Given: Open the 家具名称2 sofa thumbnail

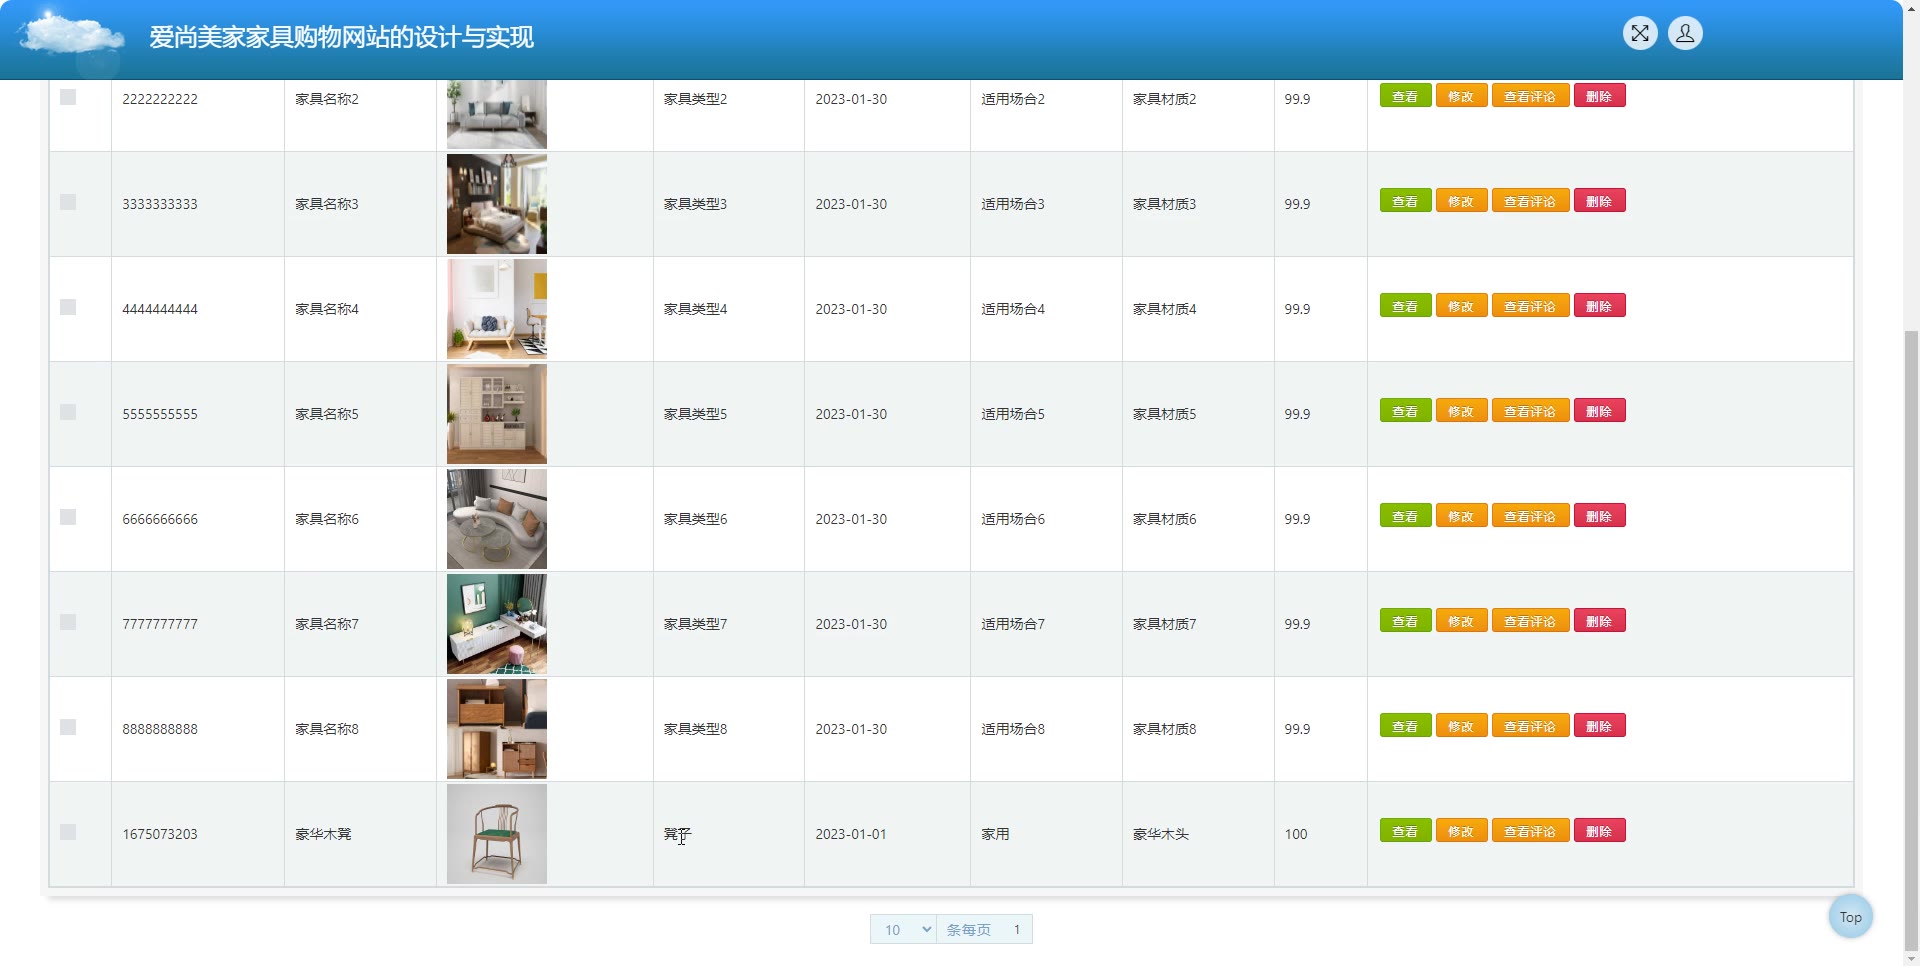Looking at the screenshot, I should click(x=497, y=114).
